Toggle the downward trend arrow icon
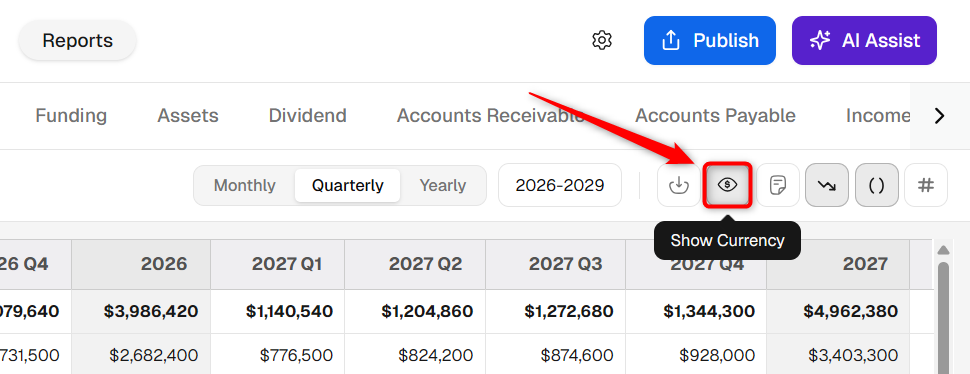 click(x=827, y=185)
